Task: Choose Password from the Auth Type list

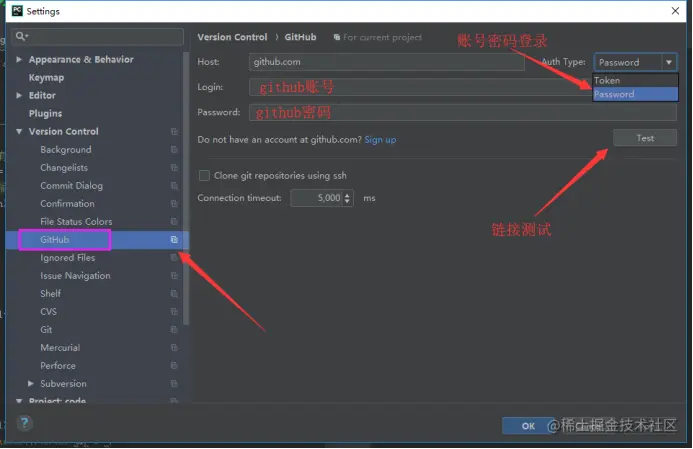Action: pos(635,94)
